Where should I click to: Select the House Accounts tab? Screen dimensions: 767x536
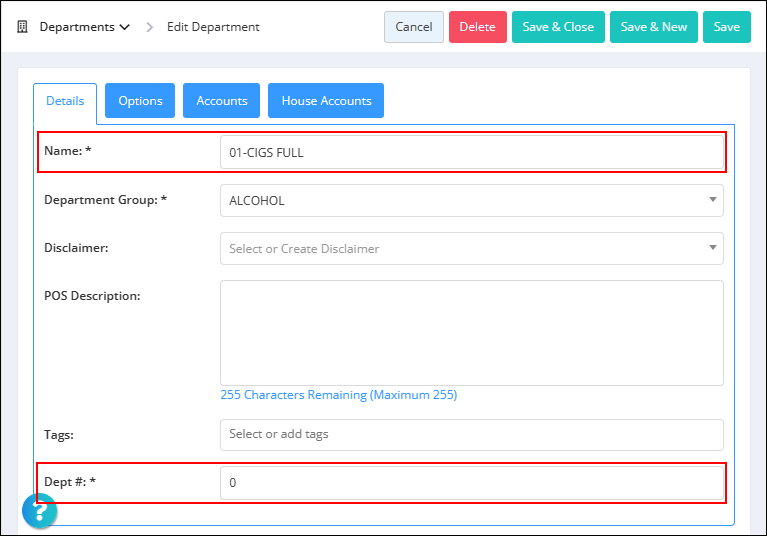[x=326, y=101]
